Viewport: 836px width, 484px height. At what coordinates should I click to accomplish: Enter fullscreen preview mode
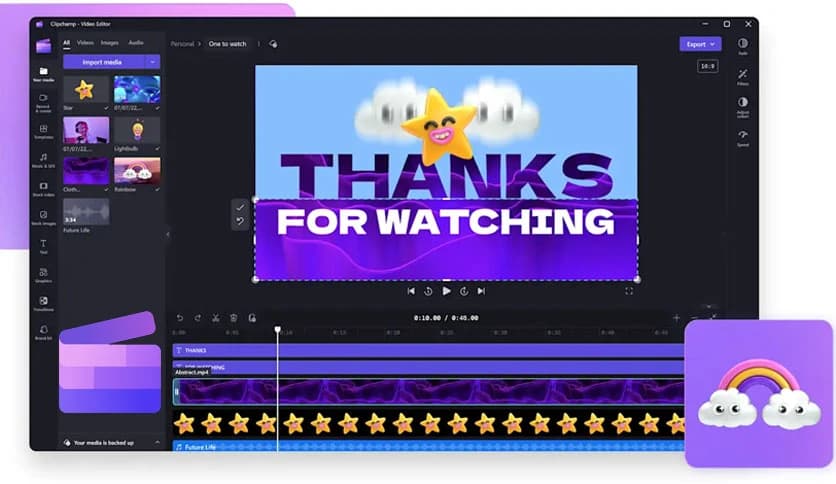[629, 291]
